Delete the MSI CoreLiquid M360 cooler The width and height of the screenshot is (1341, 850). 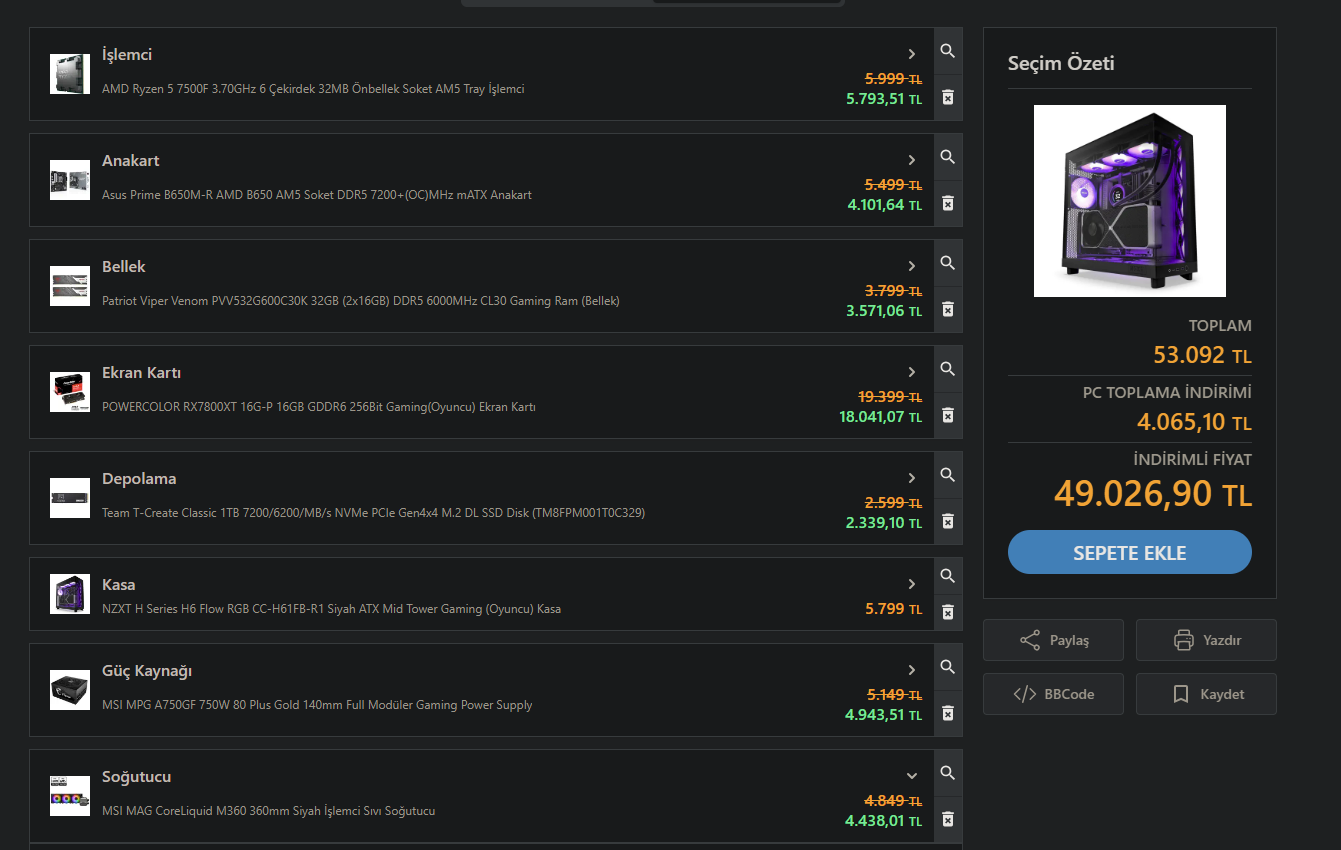coord(947,819)
